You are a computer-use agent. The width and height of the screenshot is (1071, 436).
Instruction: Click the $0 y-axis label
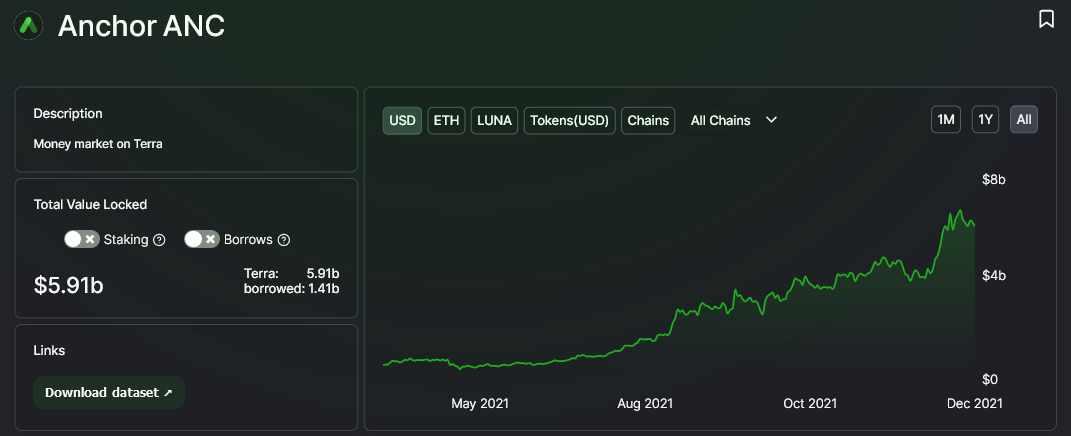pos(991,379)
